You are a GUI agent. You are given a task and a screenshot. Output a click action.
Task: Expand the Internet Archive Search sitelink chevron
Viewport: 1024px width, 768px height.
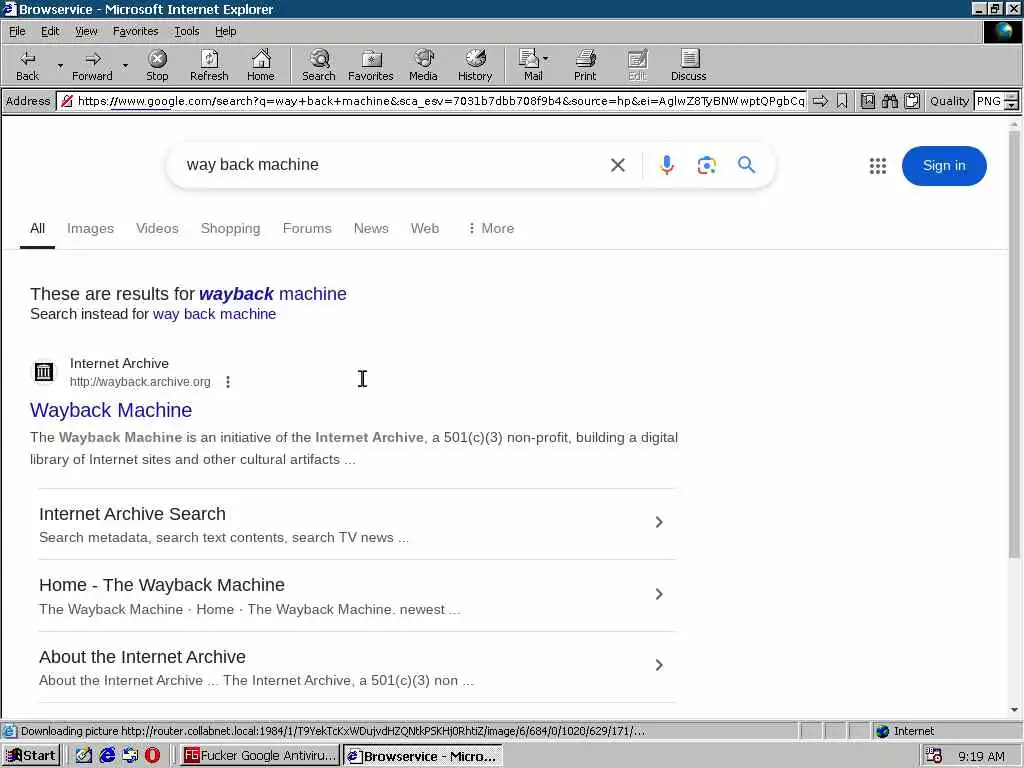(x=659, y=522)
